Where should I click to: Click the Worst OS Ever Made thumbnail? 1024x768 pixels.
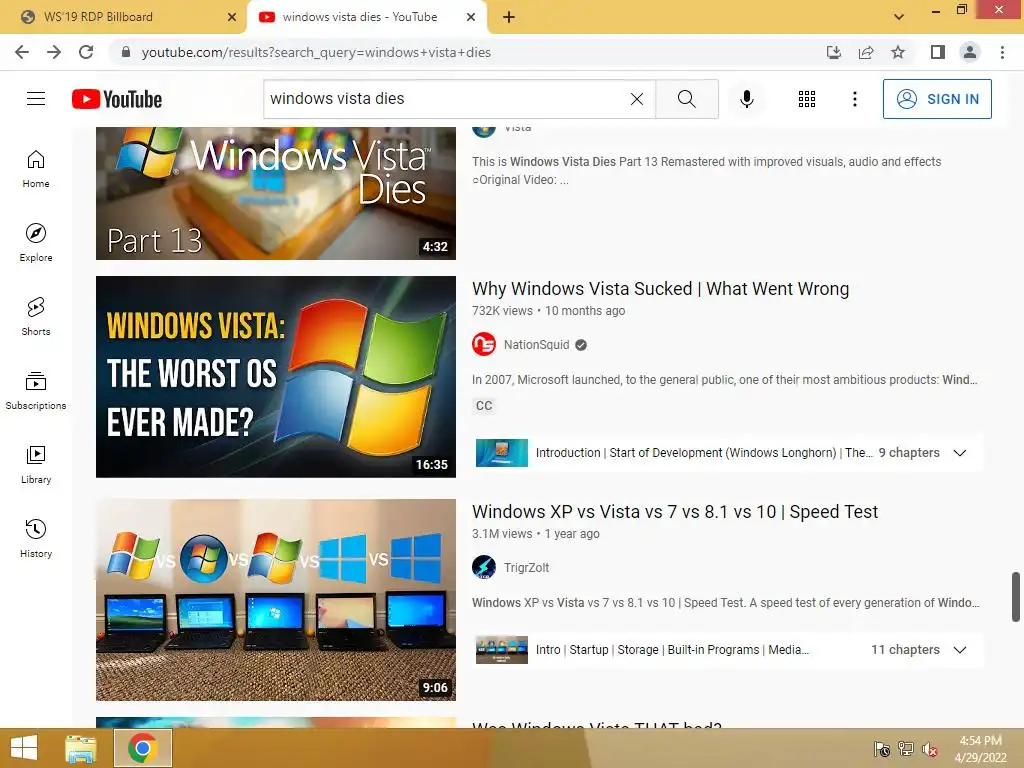tap(276, 377)
